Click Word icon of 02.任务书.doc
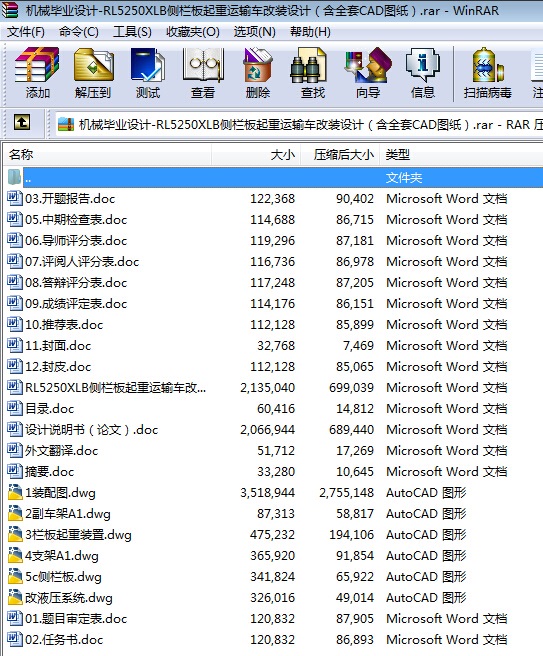Image resolution: width=543 pixels, height=656 pixels. pyautogui.click(x=15, y=639)
